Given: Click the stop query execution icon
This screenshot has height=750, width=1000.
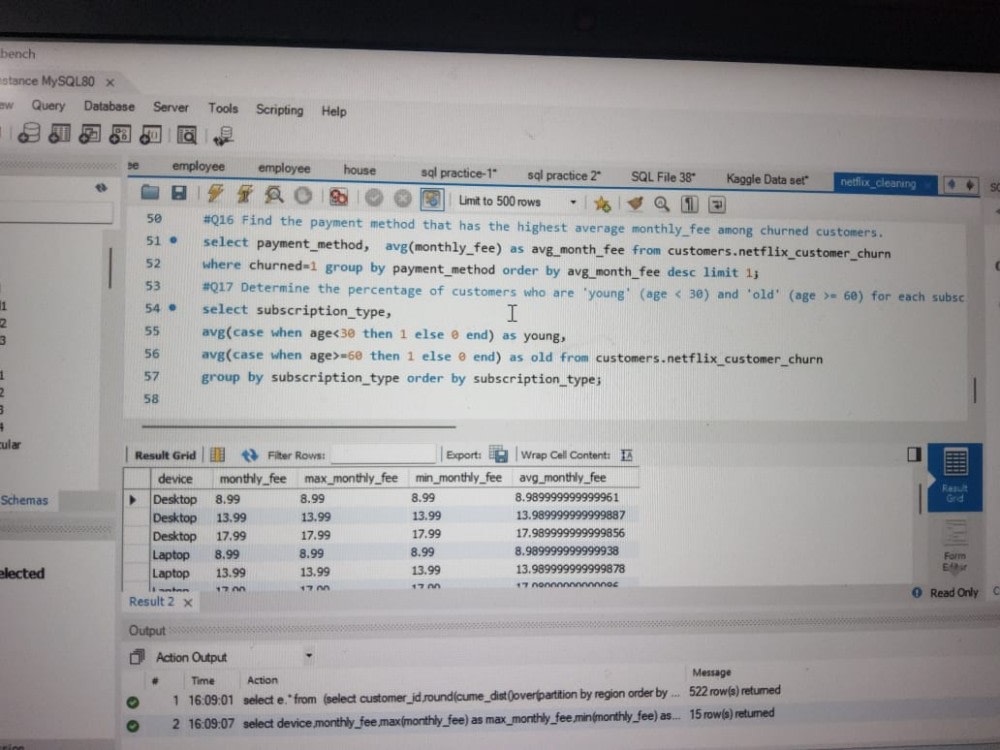Looking at the screenshot, I should tap(304, 196).
